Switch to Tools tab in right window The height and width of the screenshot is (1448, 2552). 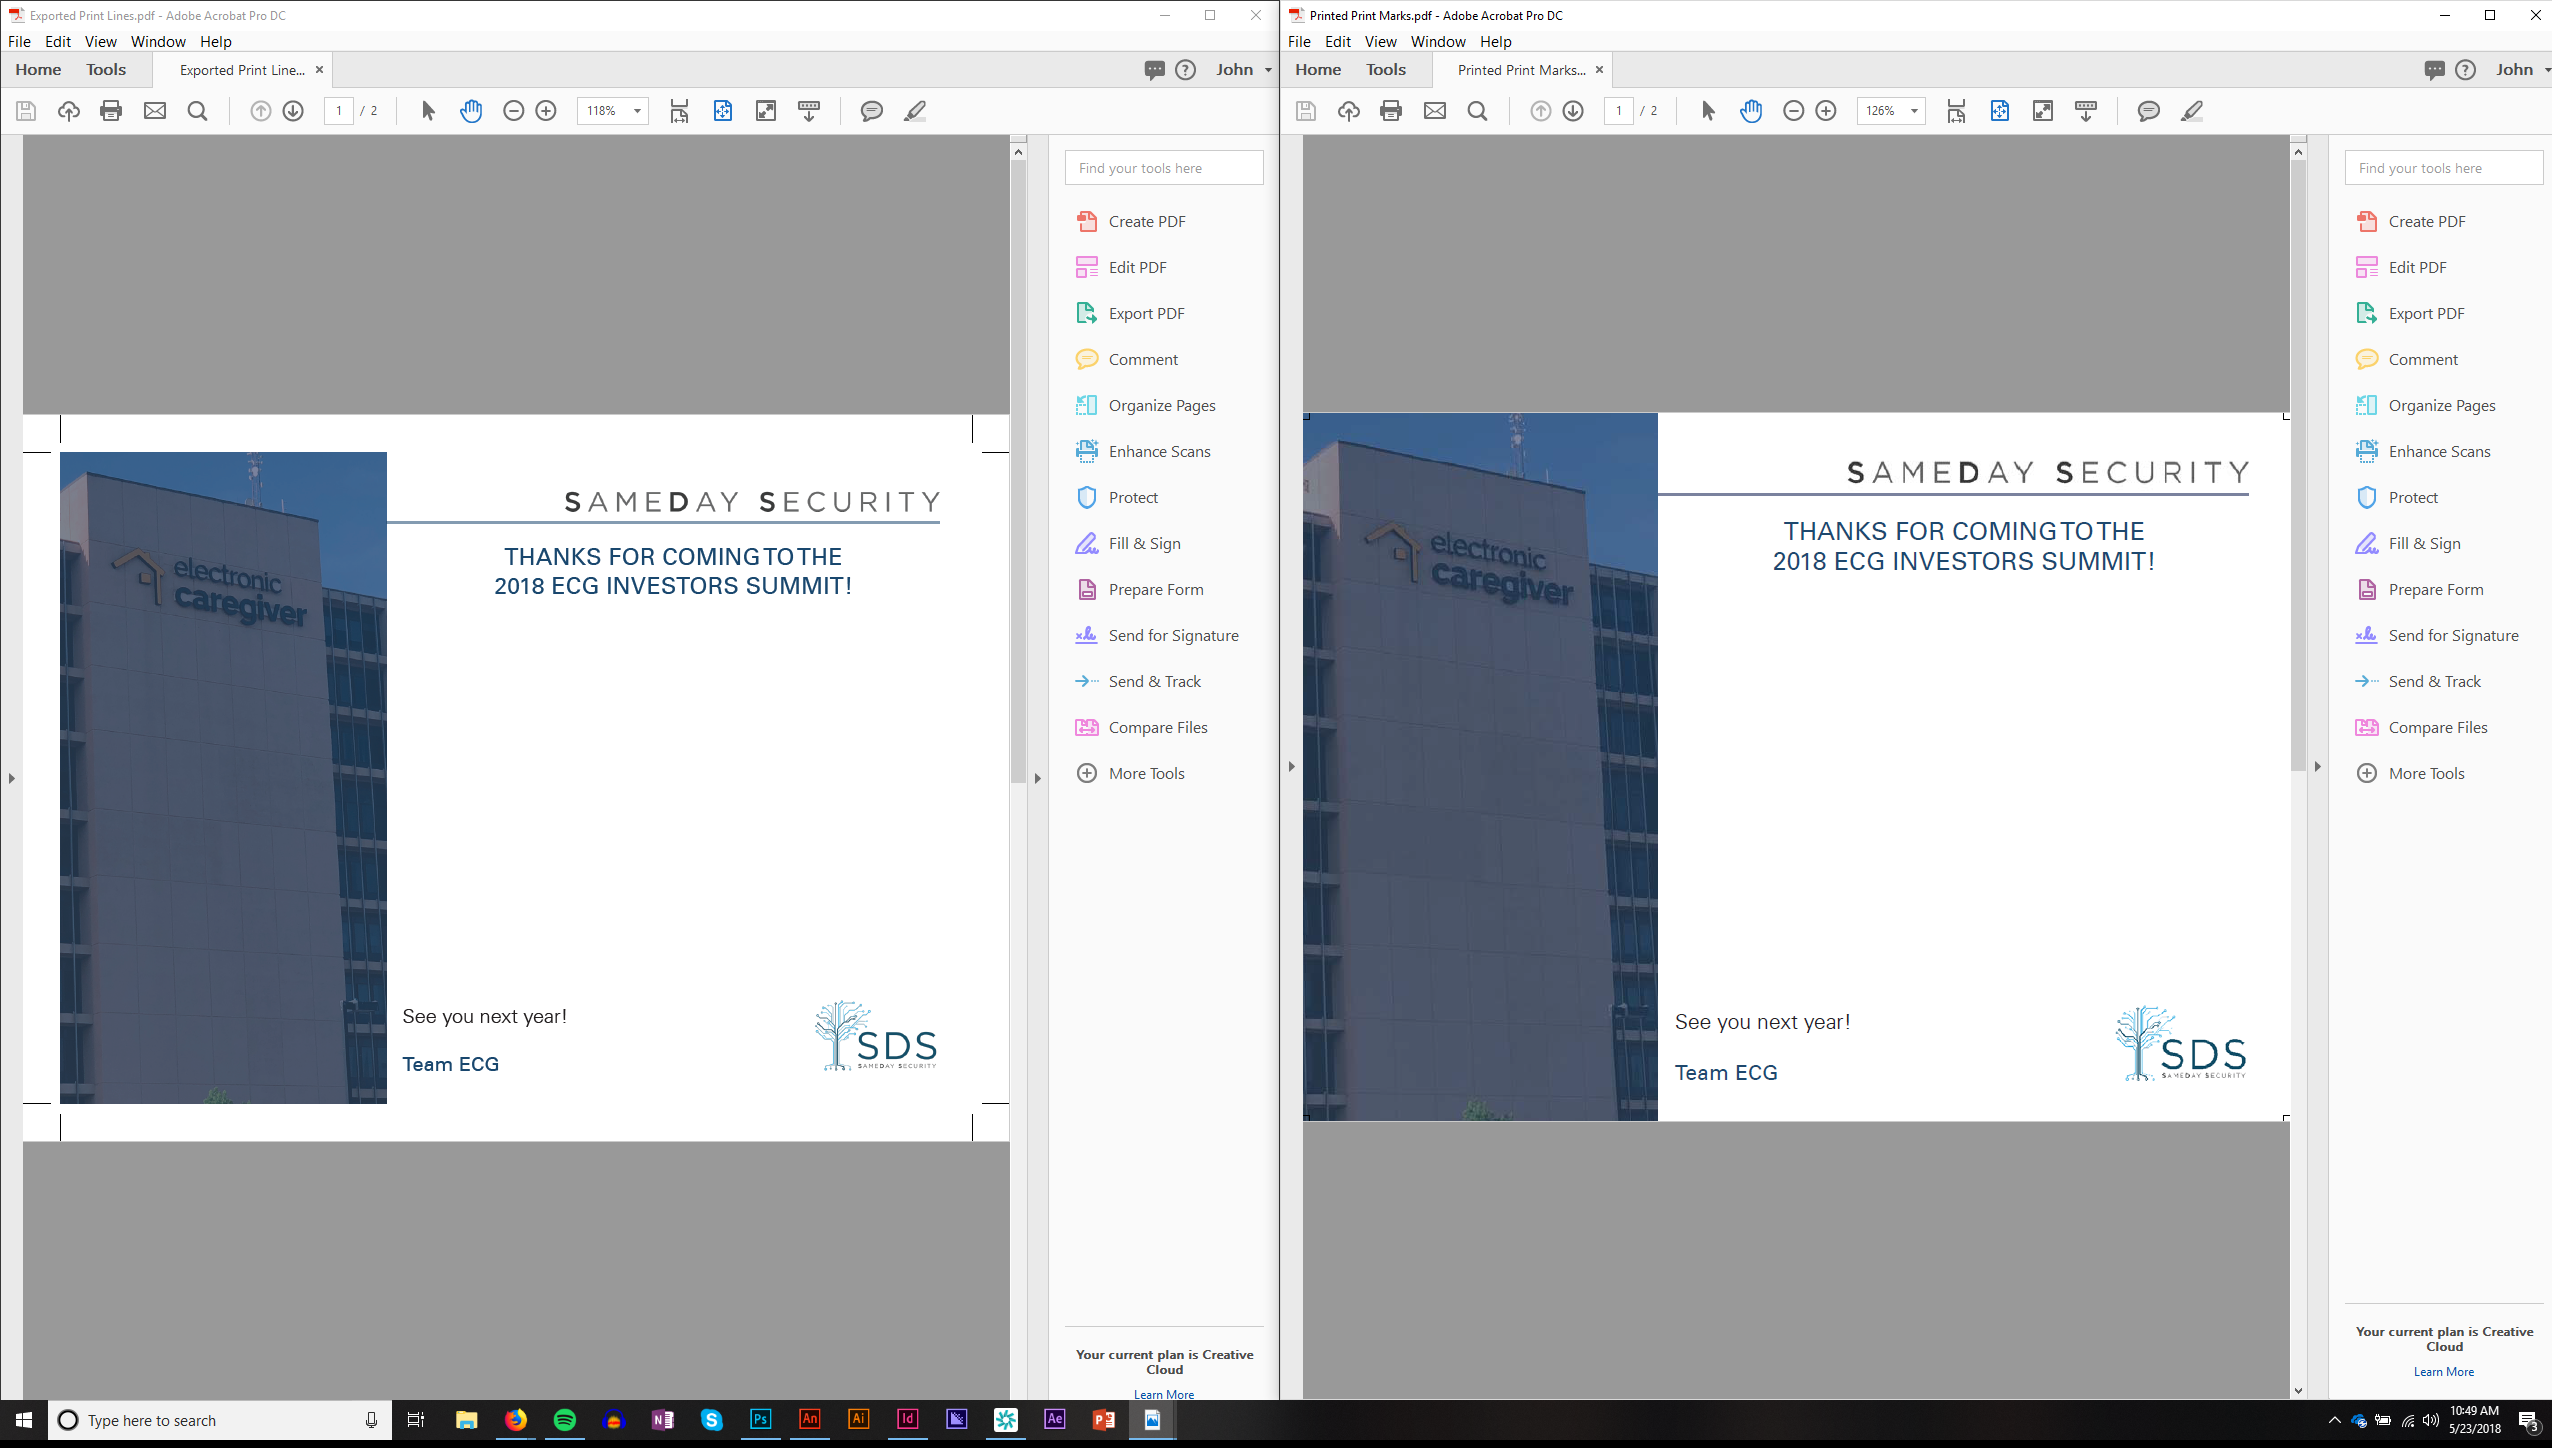coord(1386,69)
